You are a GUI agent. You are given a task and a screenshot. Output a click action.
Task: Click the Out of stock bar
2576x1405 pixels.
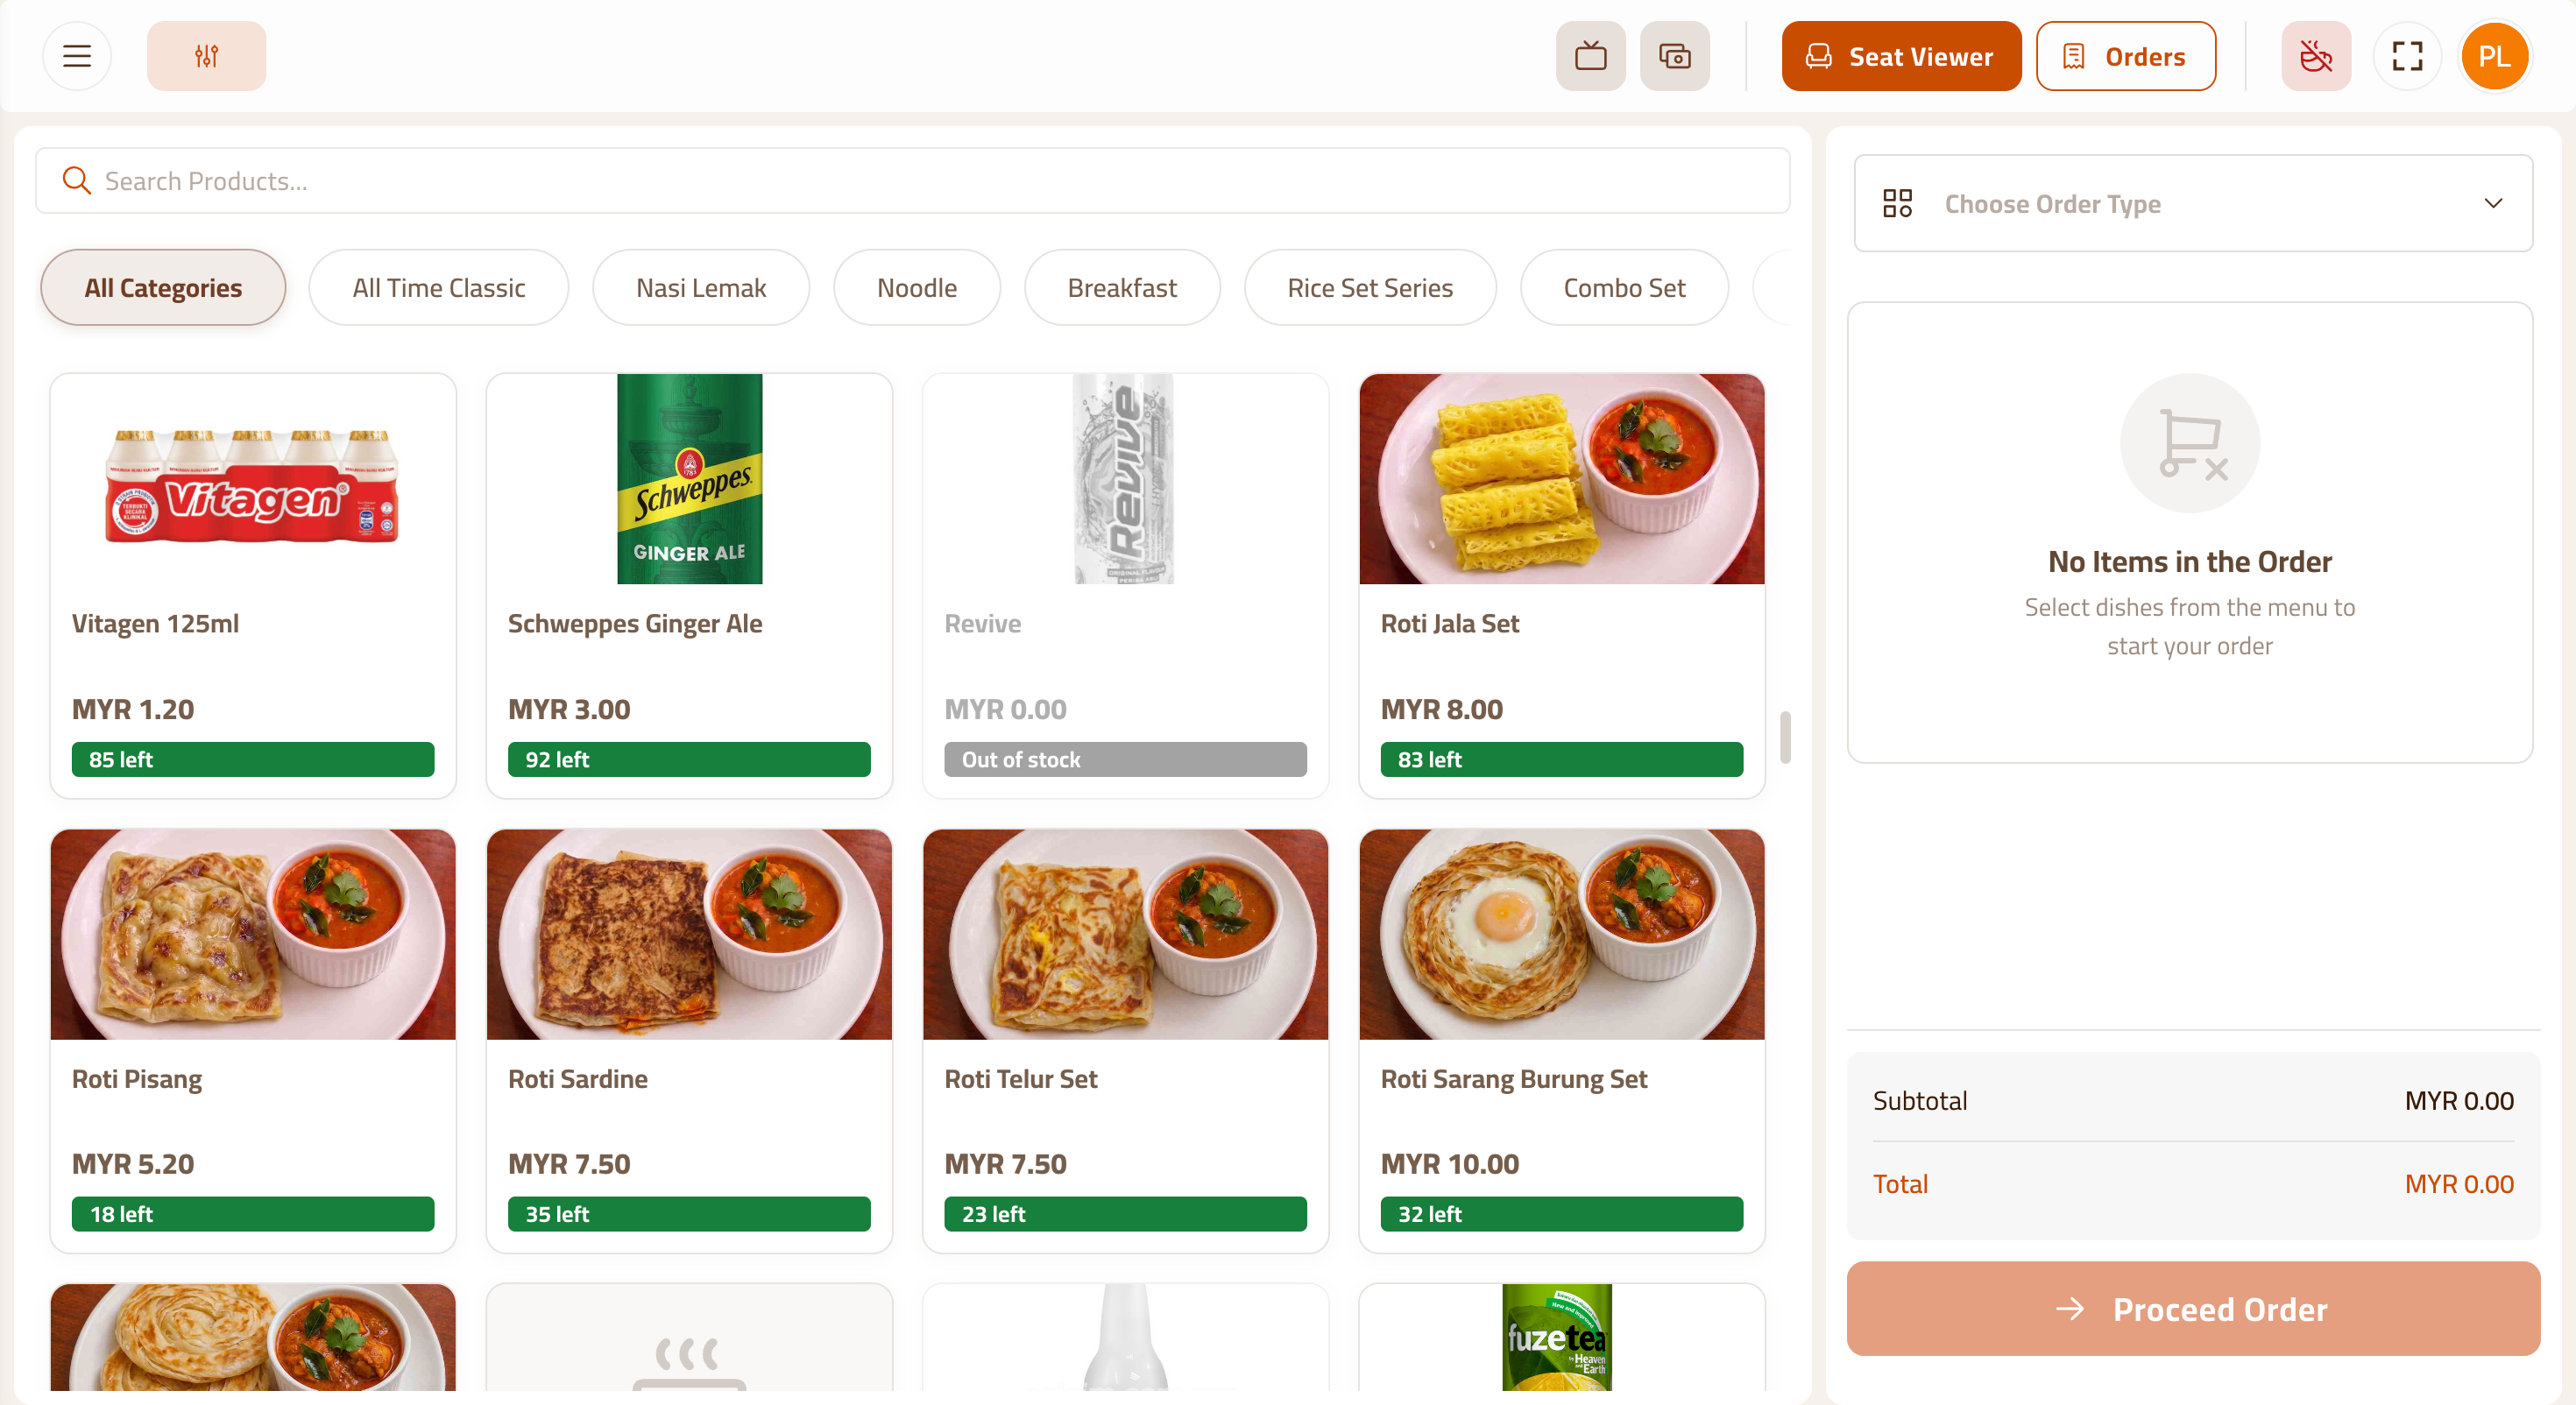1125,759
